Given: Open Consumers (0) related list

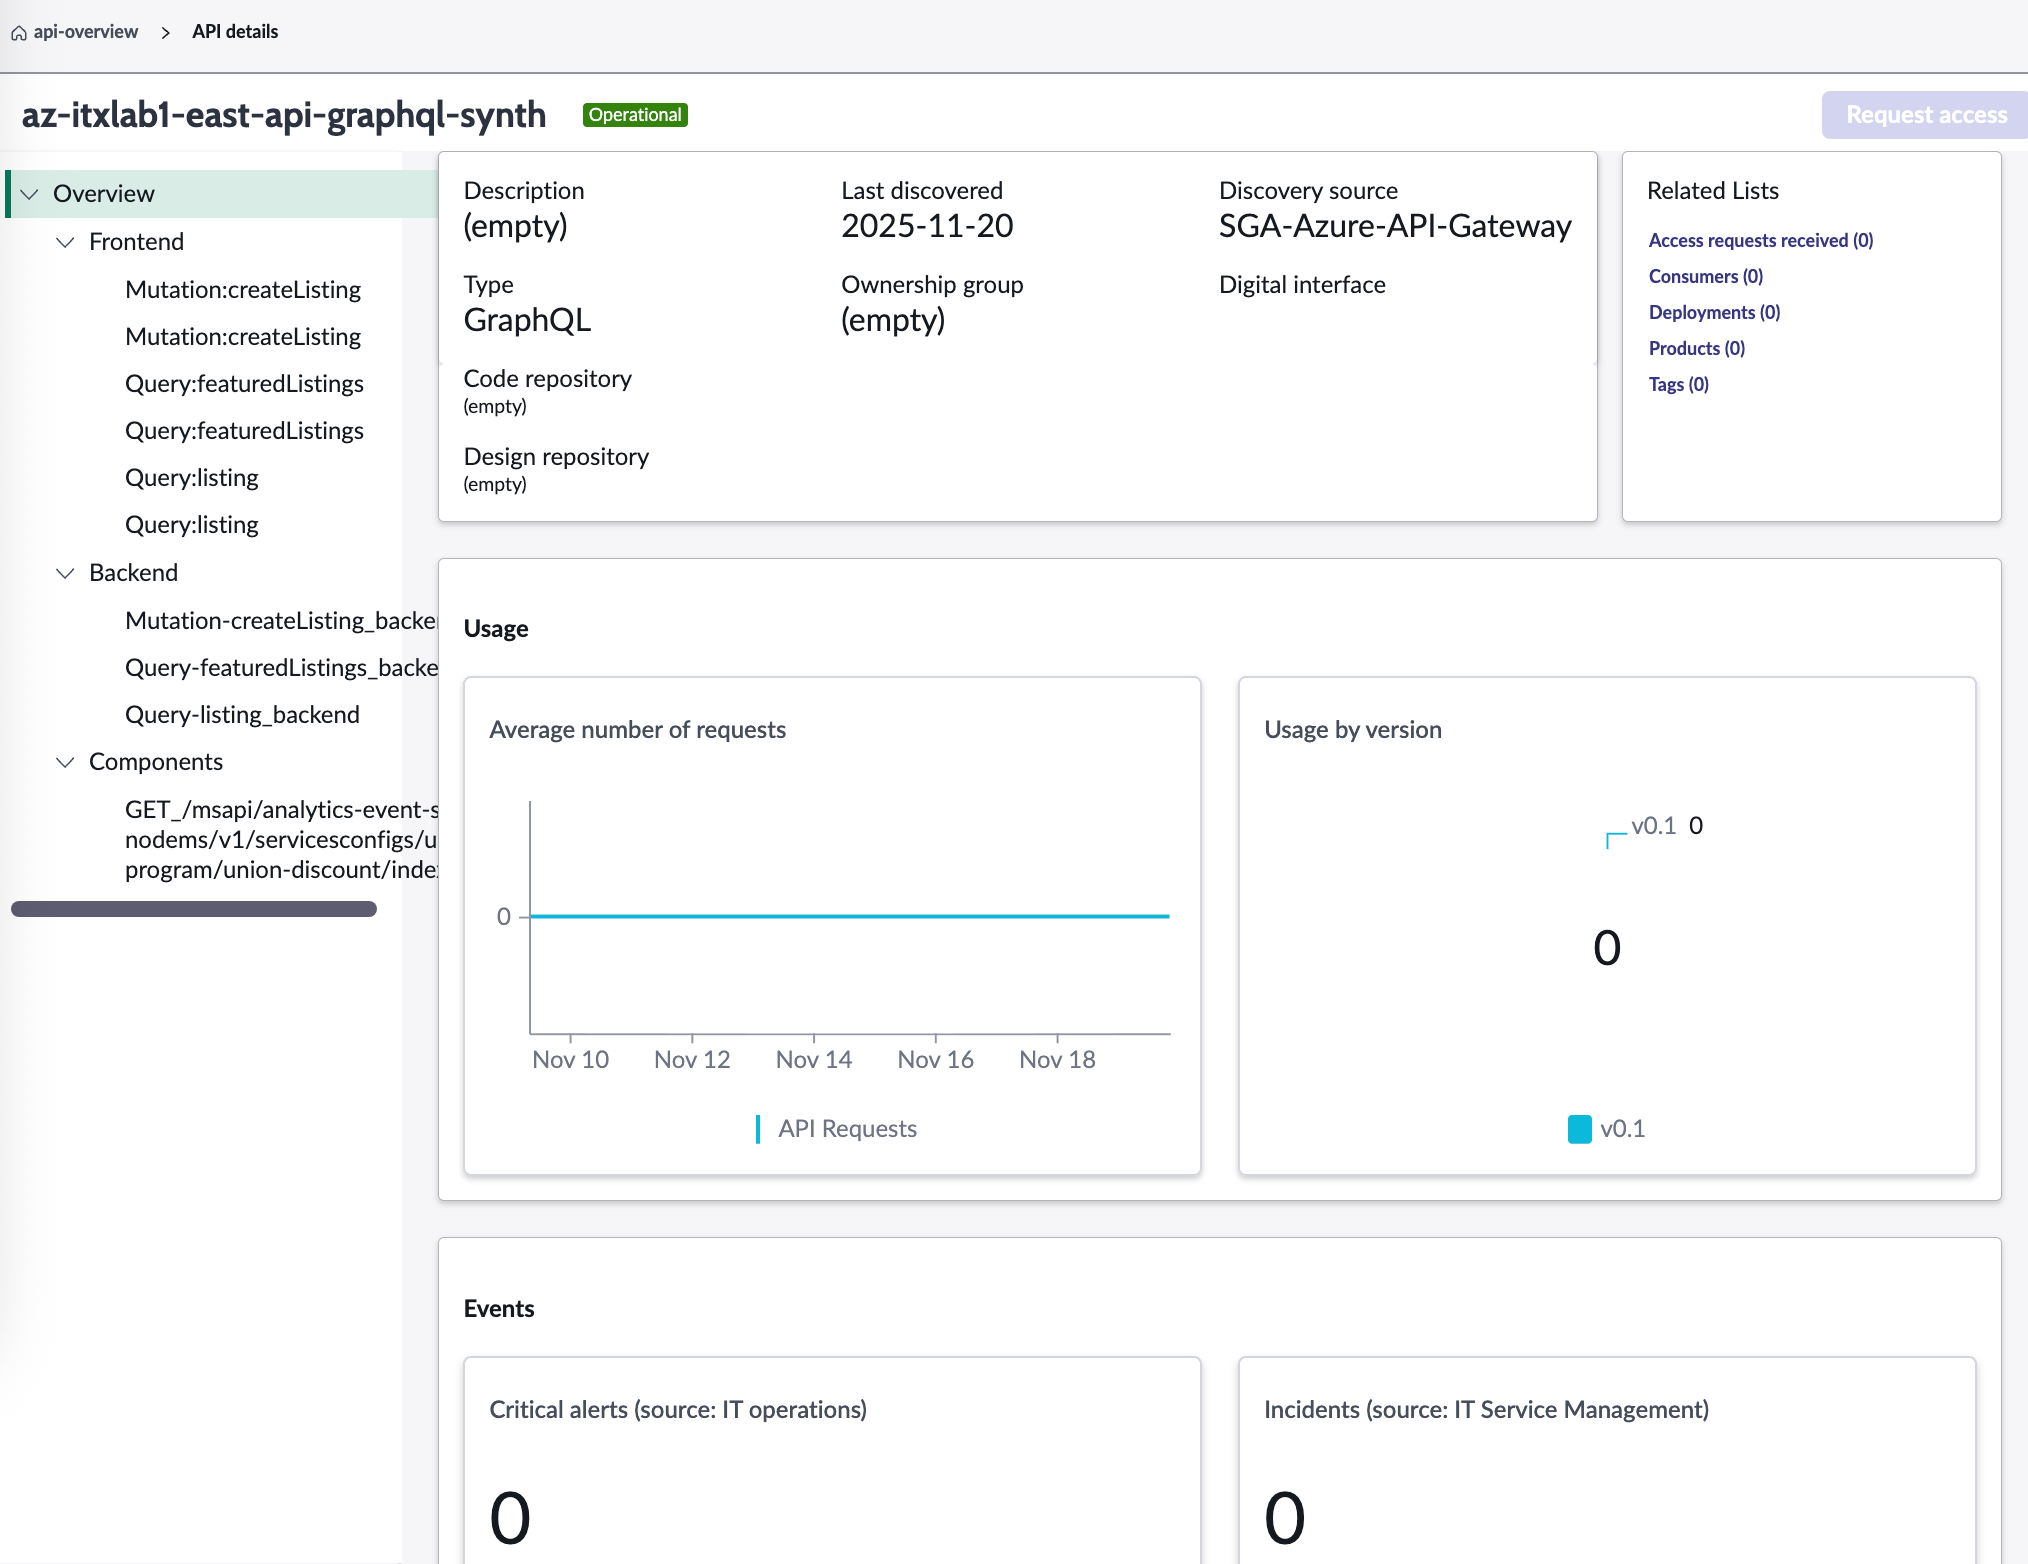Looking at the screenshot, I should pyautogui.click(x=1705, y=277).
